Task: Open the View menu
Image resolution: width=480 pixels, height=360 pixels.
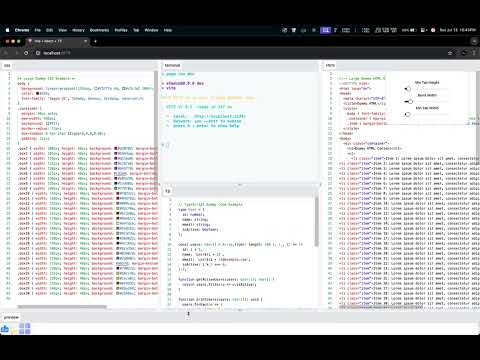Action: (63, 30)
